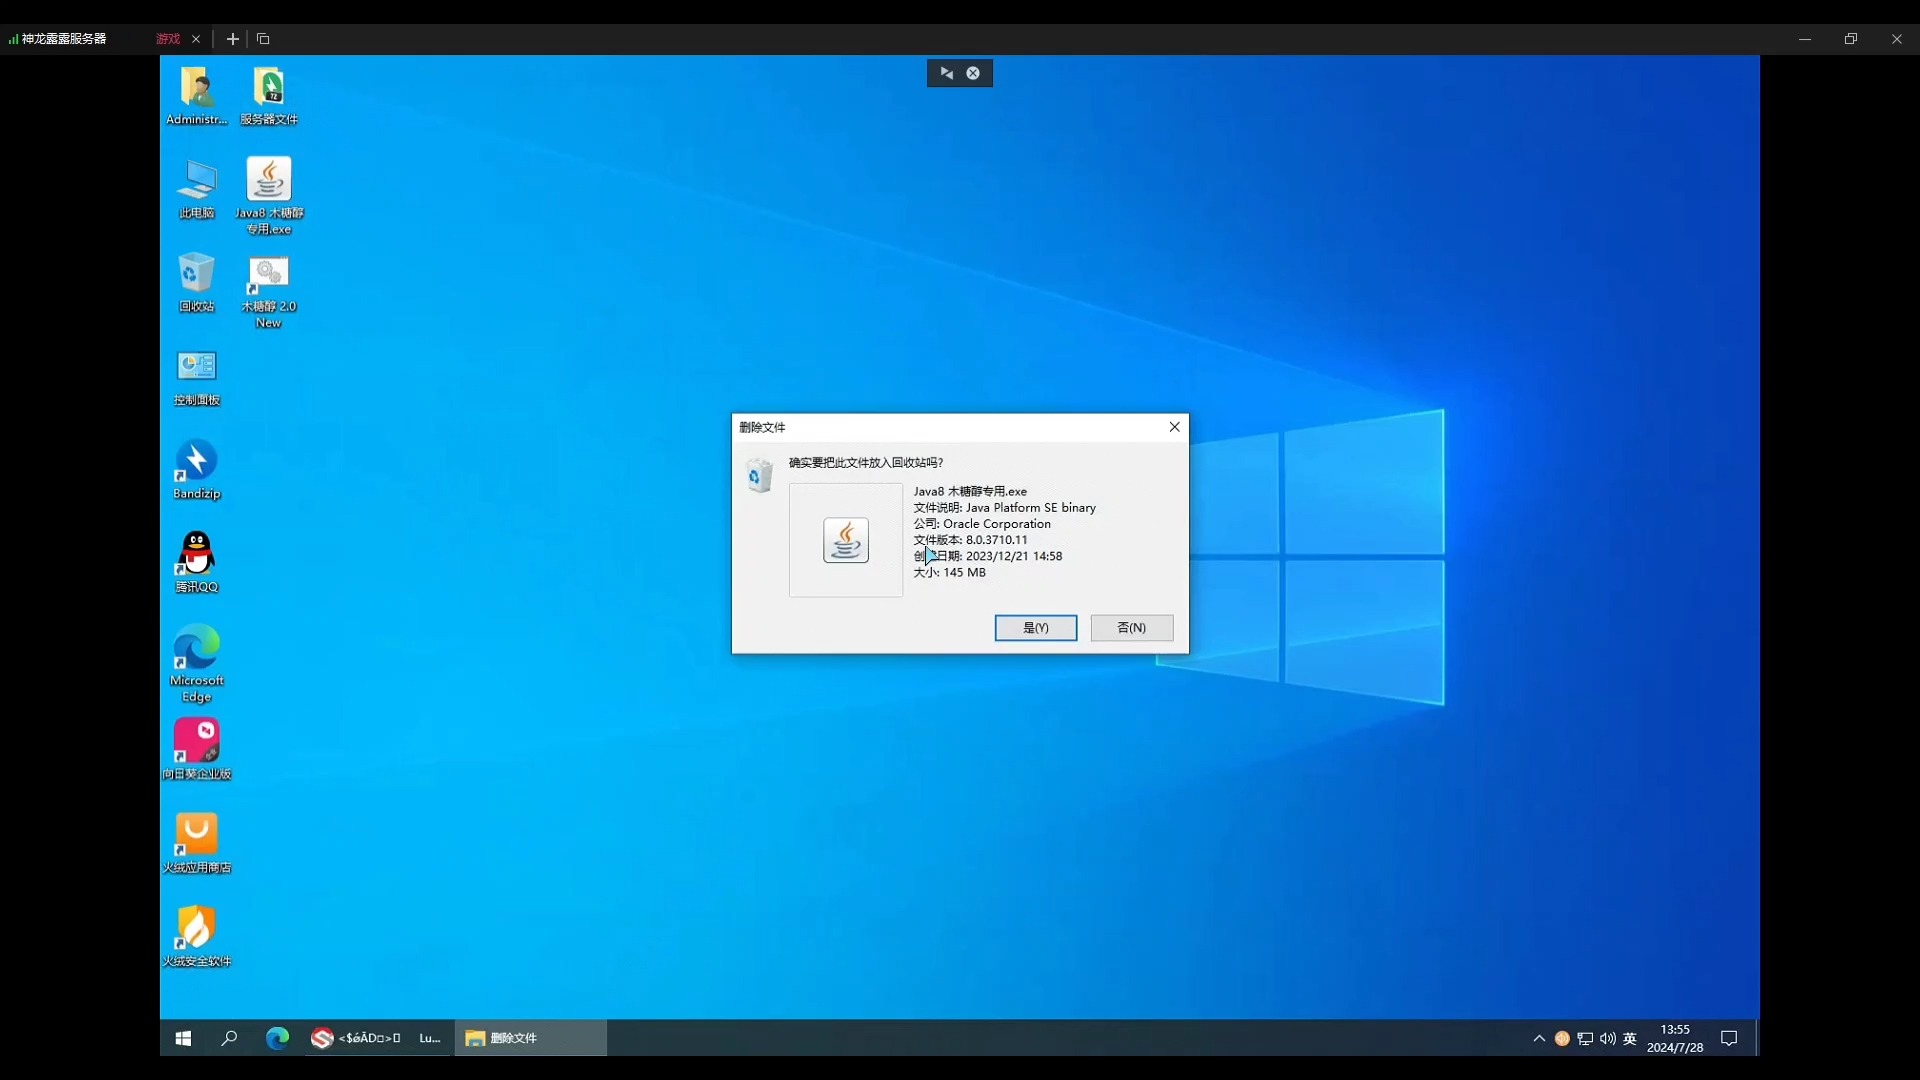Image resolution: width=1920 pixels, height=1080 pixels.
Task: Click 否(N) to cancel file deletion
Action: point(1131,626)
